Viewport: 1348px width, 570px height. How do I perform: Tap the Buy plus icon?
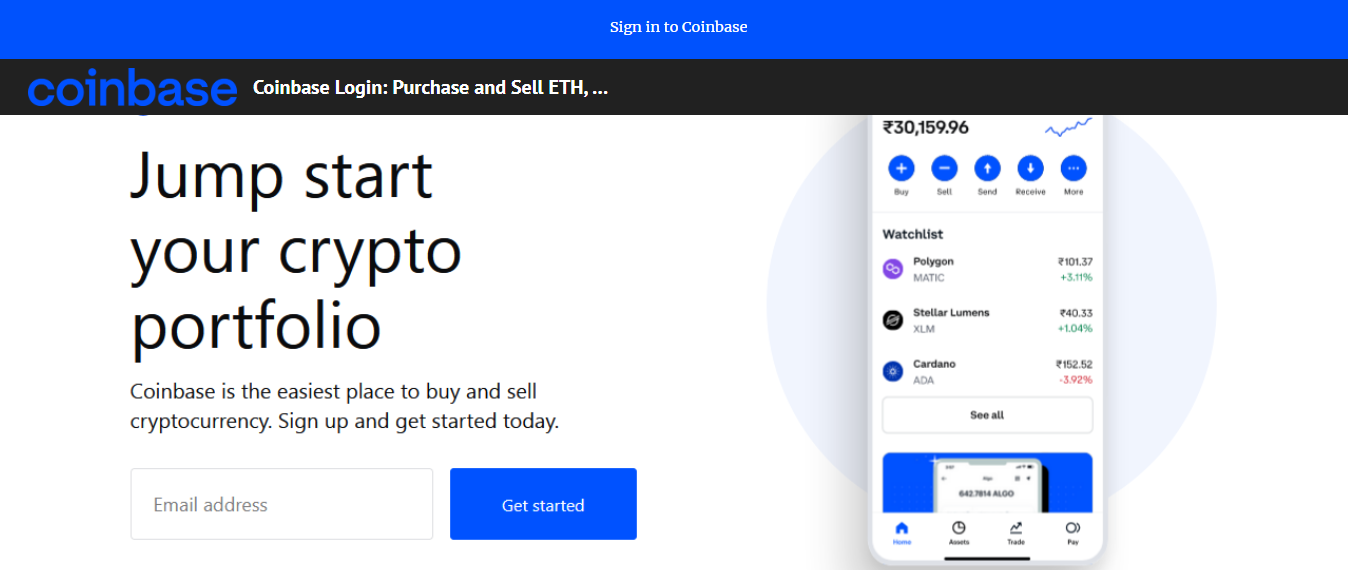click(901, 168)
